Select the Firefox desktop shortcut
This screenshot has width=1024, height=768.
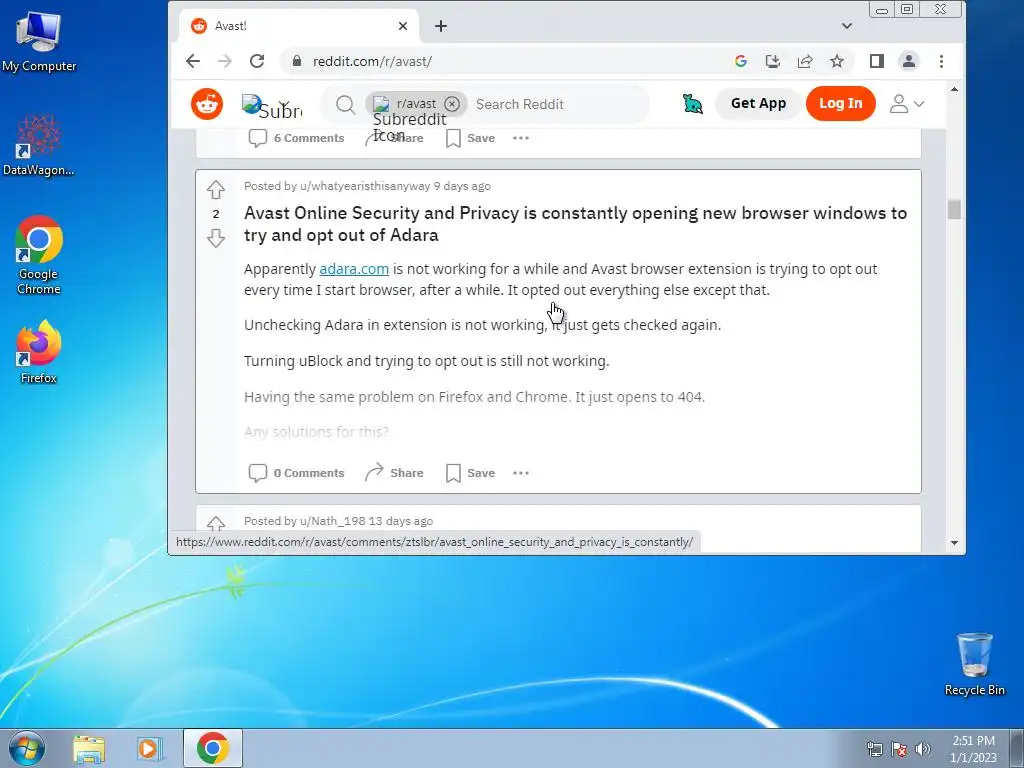click(39, 351)
